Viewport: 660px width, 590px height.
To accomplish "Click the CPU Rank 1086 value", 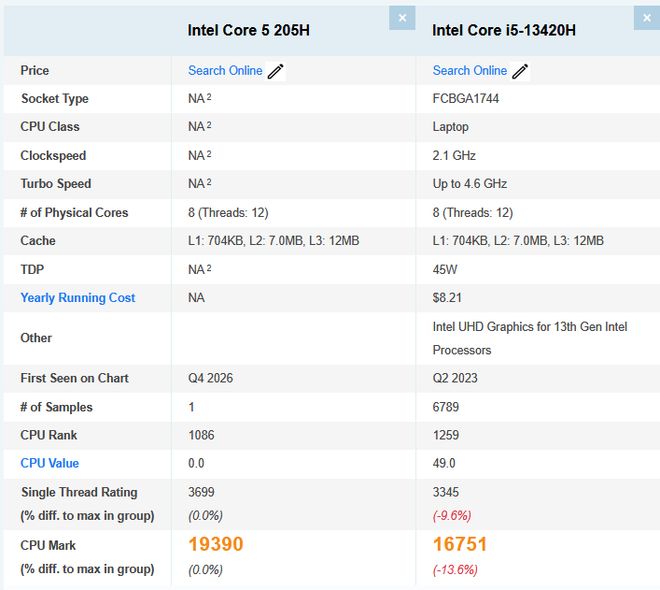I will click(x=201, y=435).
